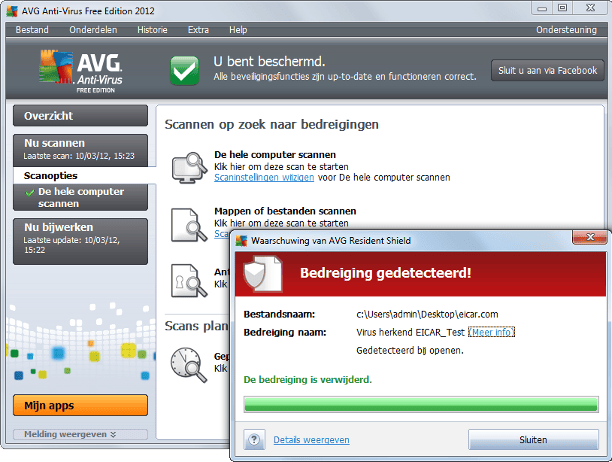Open help via question mark icon in dialog

[x=254, y=440]
